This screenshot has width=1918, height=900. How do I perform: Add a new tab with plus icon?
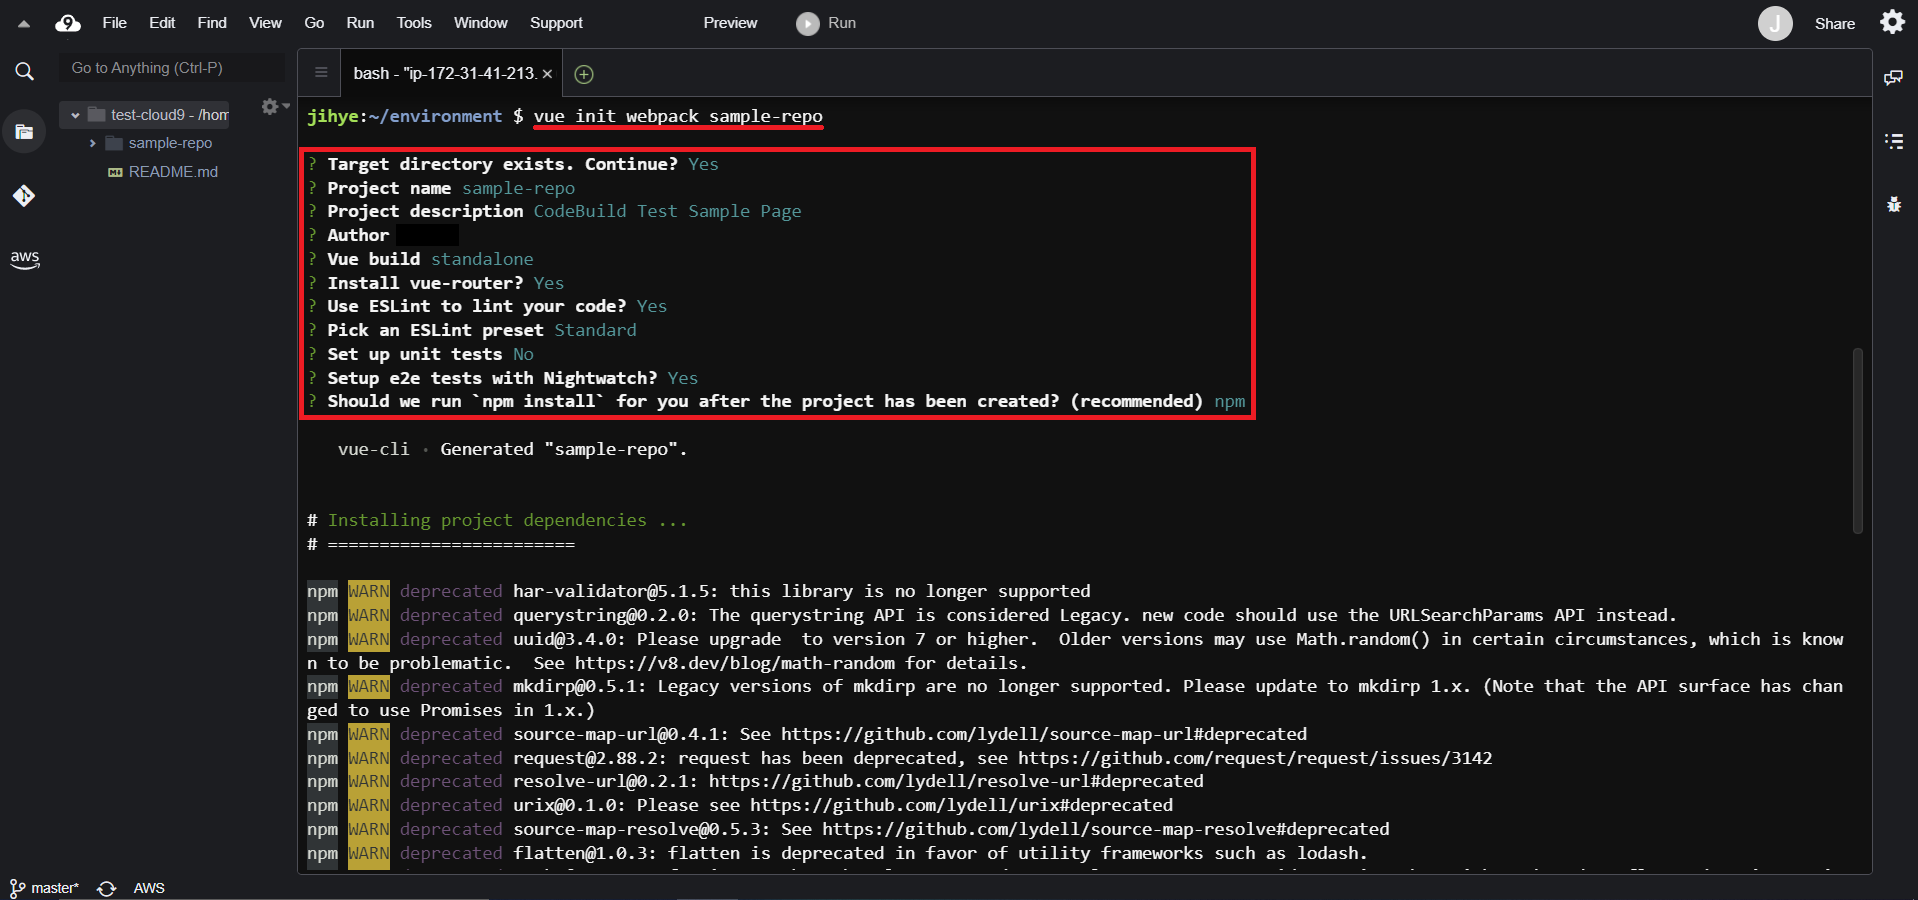pos(585,74)
